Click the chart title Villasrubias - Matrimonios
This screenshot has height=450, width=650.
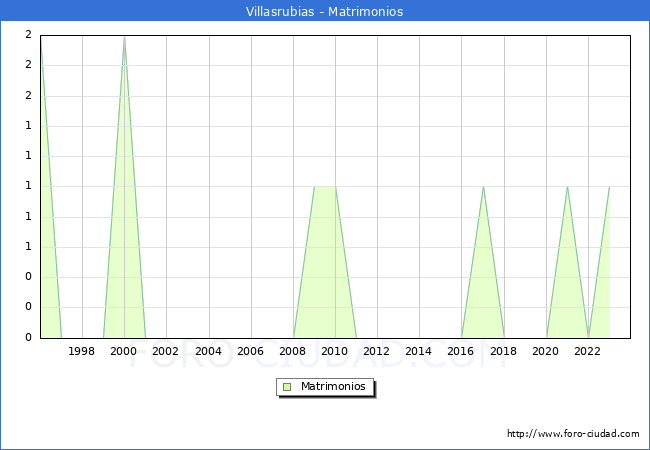click(x=324, y=11)
